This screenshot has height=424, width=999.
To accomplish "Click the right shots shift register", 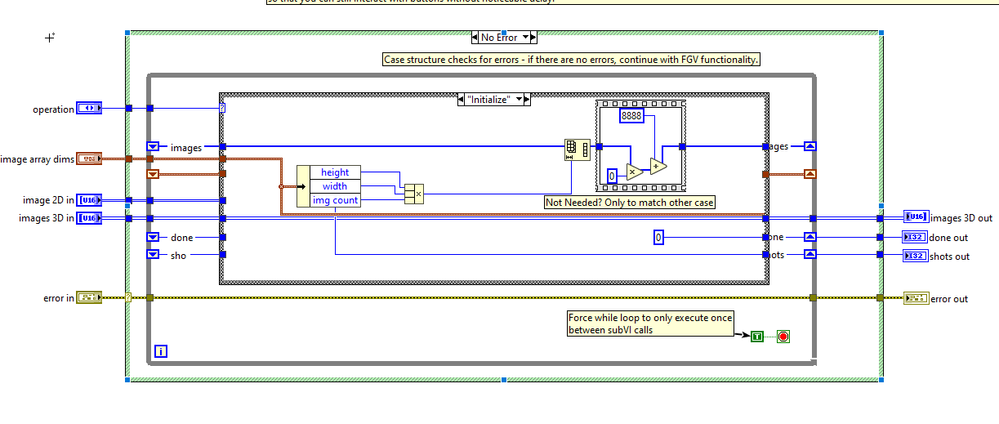I will (x=810, y=254).
